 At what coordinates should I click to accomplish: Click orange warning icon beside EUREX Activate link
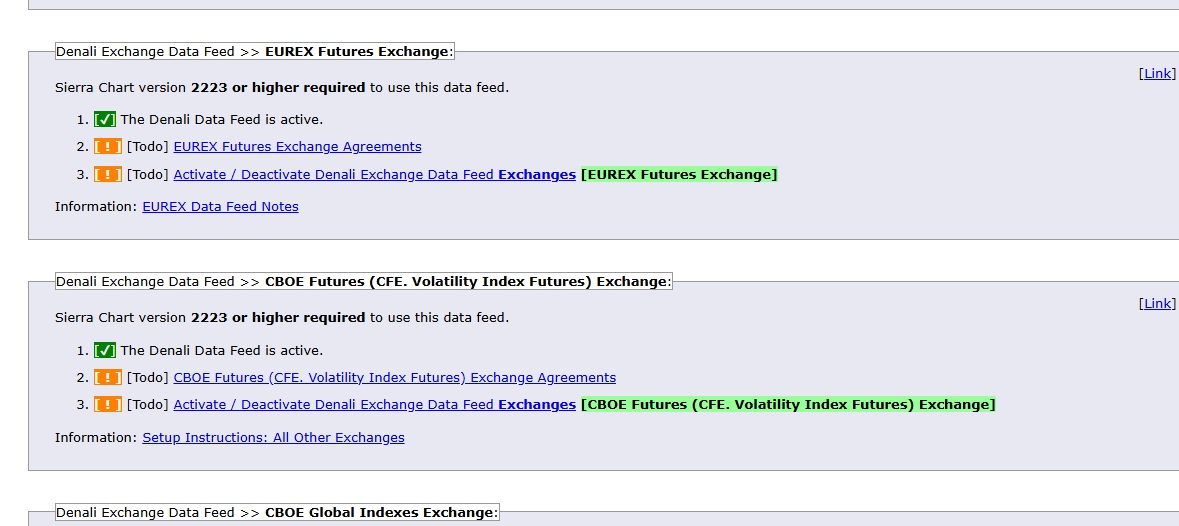point(108,174)
